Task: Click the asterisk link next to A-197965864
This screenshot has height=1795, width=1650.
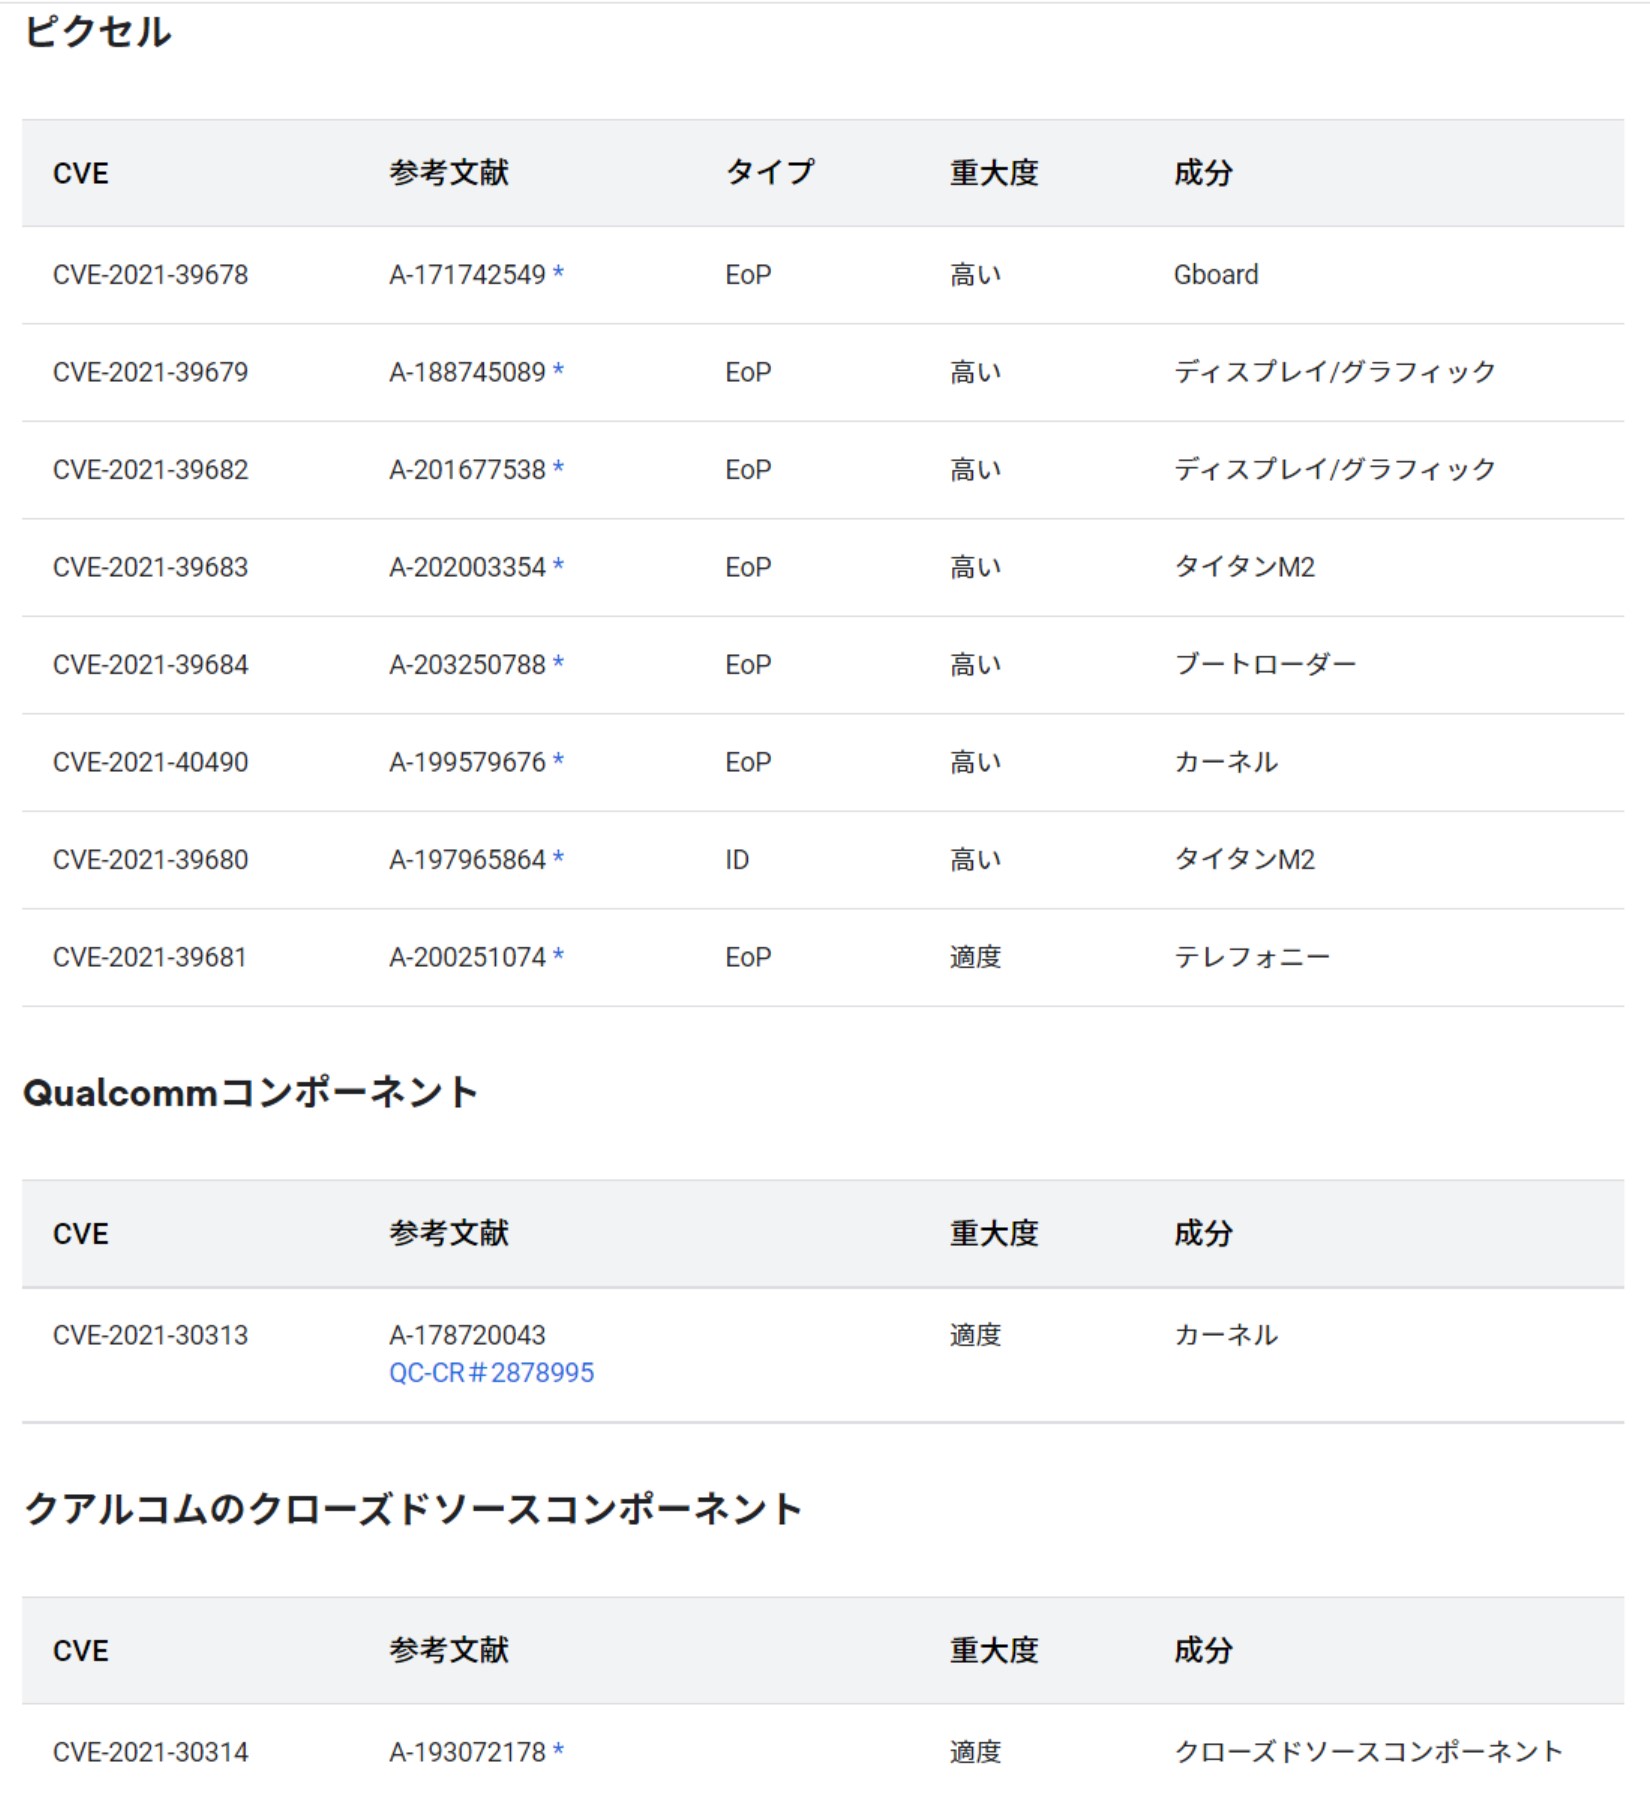Action: 558,857
